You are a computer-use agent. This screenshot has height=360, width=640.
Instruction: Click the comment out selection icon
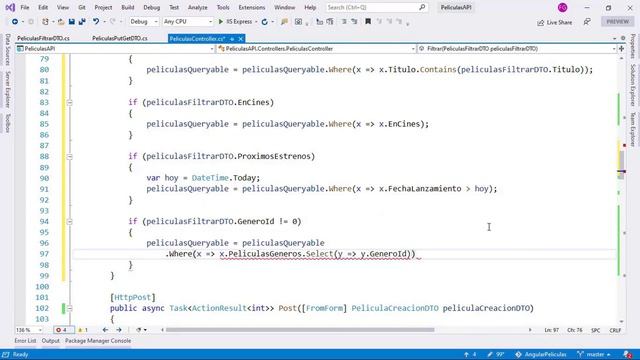pos(344,22)
